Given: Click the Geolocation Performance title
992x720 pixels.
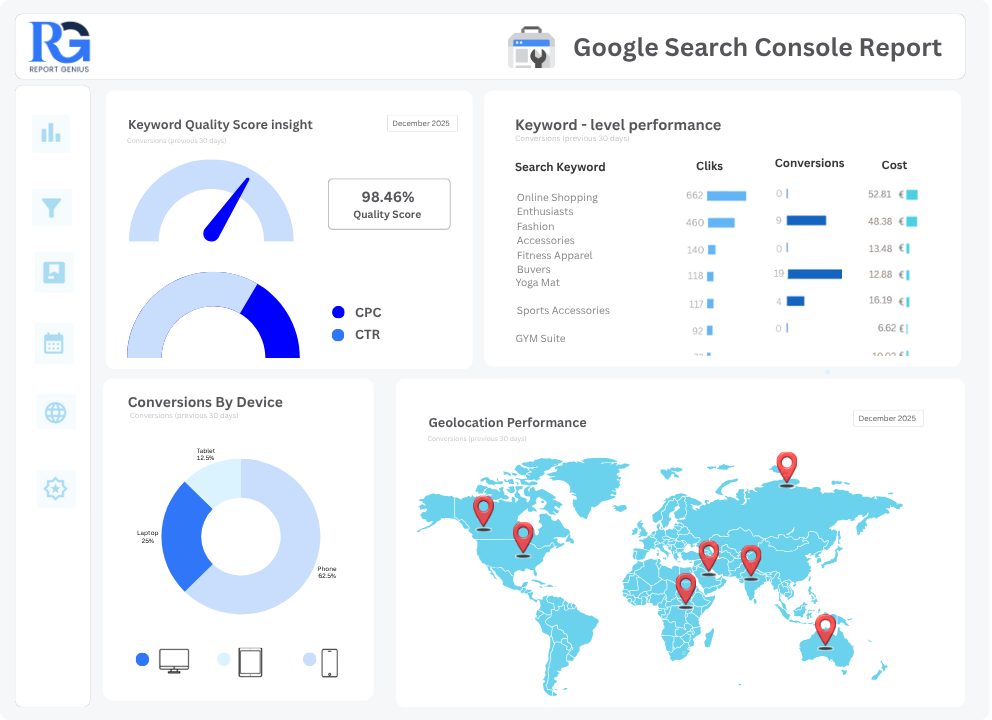Looking at the screenshot, I should [x=507, y=423].
